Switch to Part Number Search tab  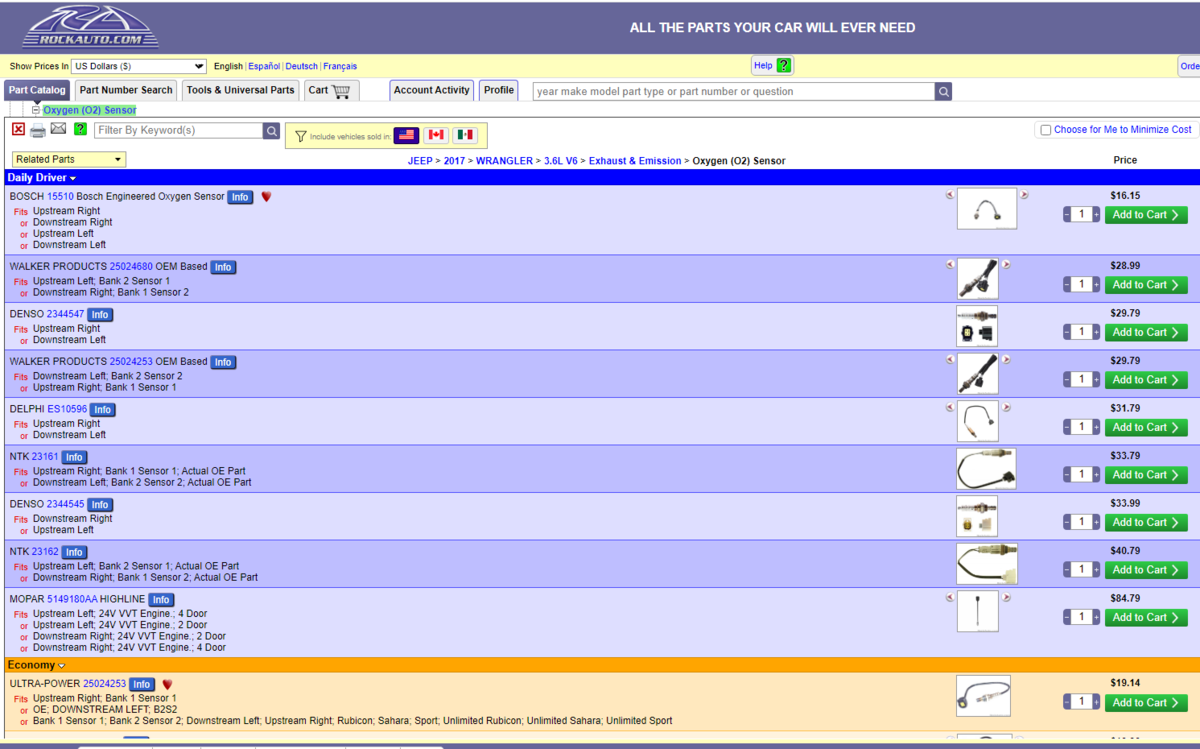pos(126,90)
